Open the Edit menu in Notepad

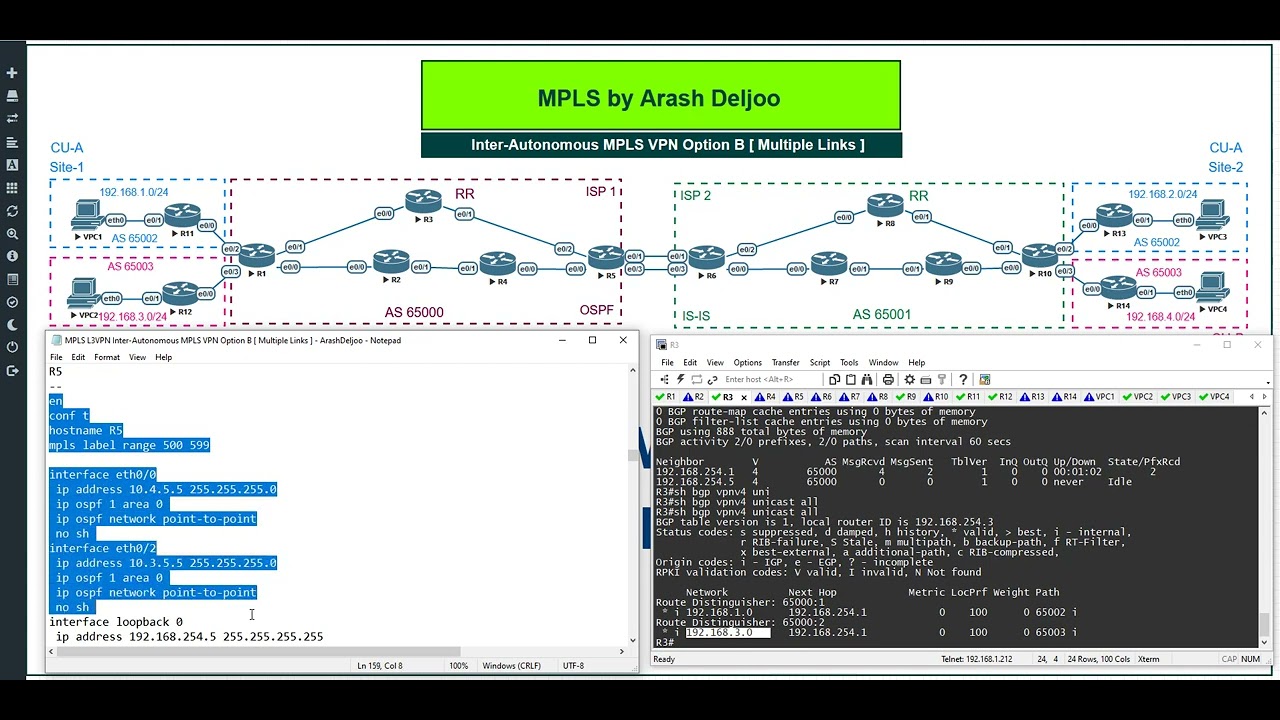[78, 357]
